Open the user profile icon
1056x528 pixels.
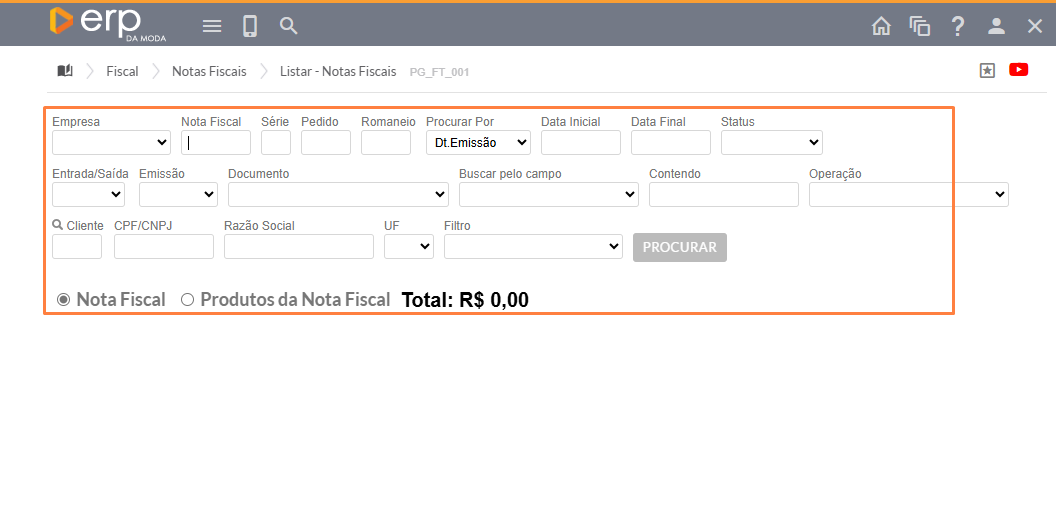click(996, 26)
